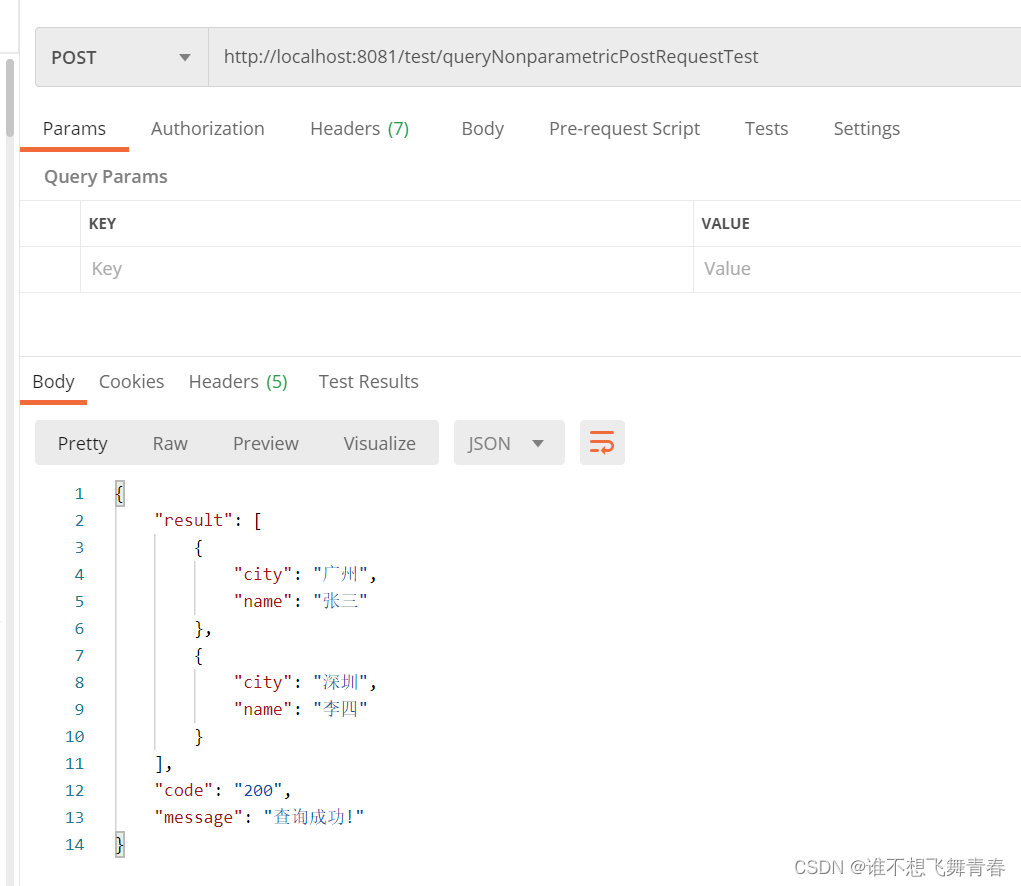
Task: Open the Pre-request Script tab
Action: point(624,129)
